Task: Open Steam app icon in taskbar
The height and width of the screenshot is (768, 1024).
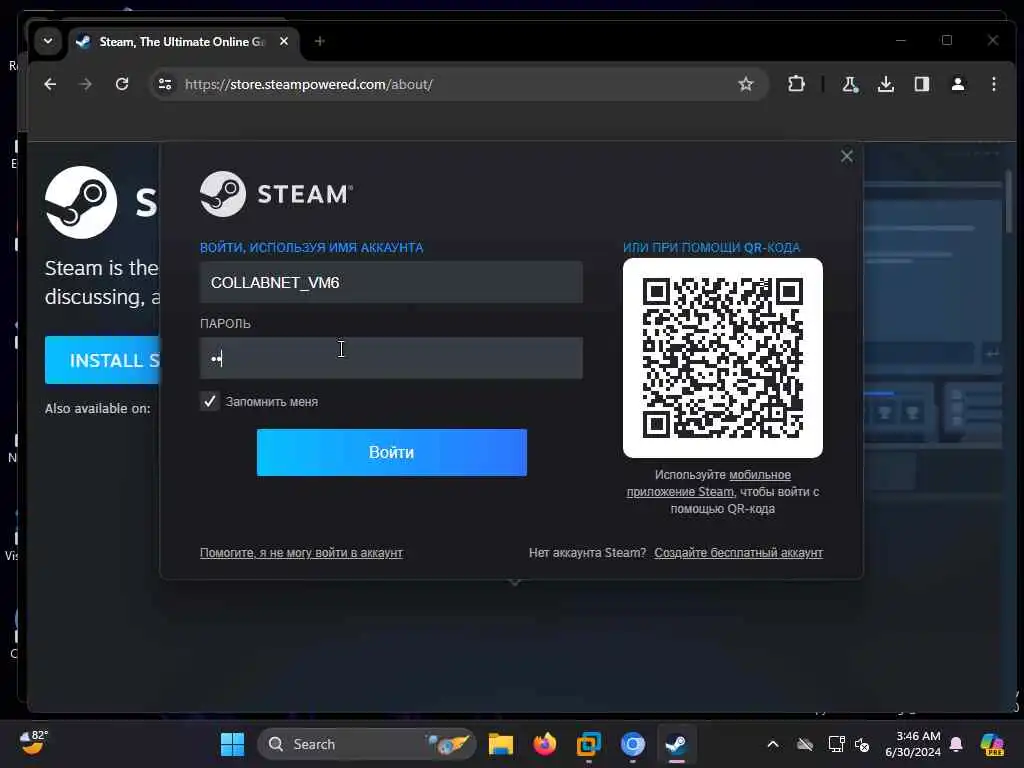Action: point(676,744)
